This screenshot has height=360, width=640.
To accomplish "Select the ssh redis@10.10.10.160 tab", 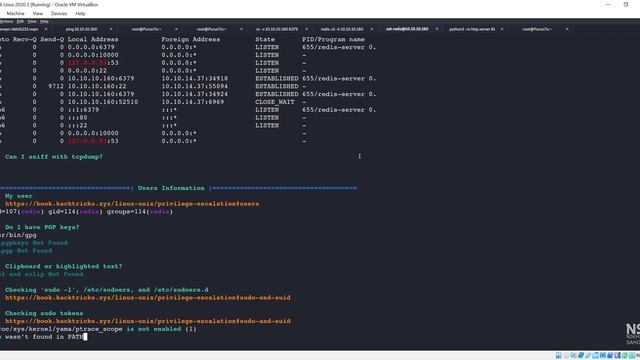I will click(407, 29).
